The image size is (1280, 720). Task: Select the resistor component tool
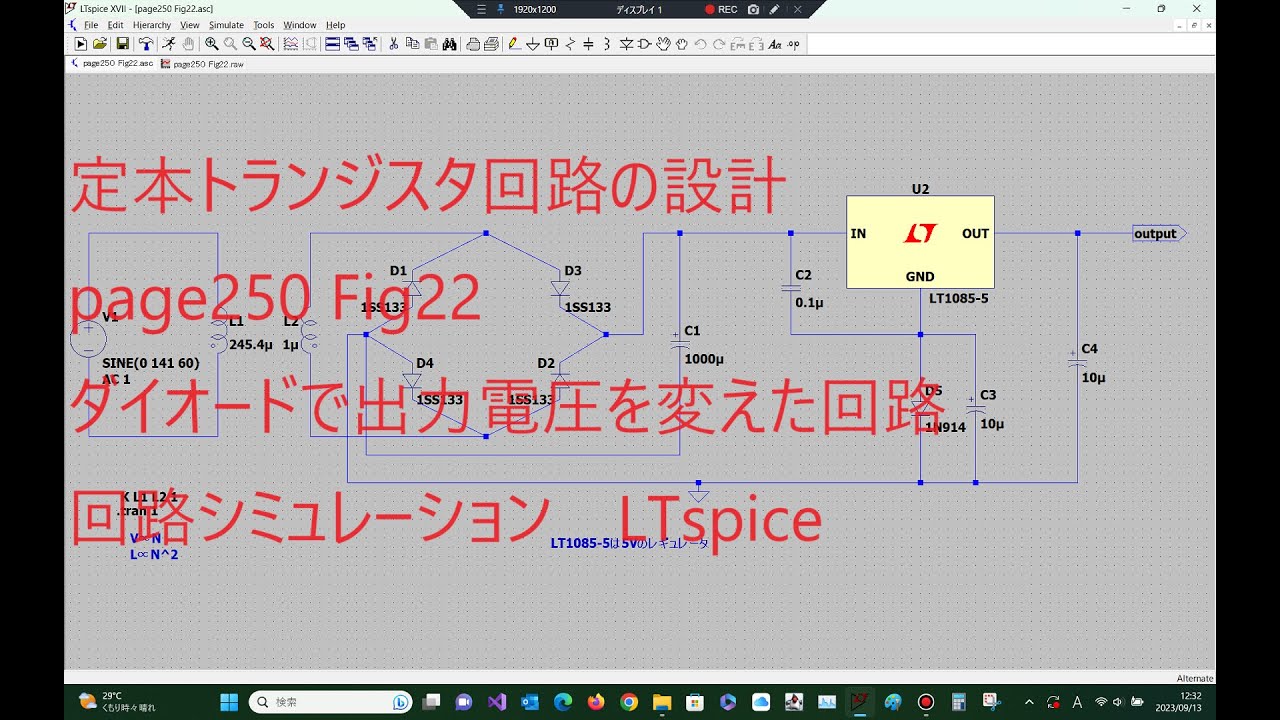(x=570, y=44)
